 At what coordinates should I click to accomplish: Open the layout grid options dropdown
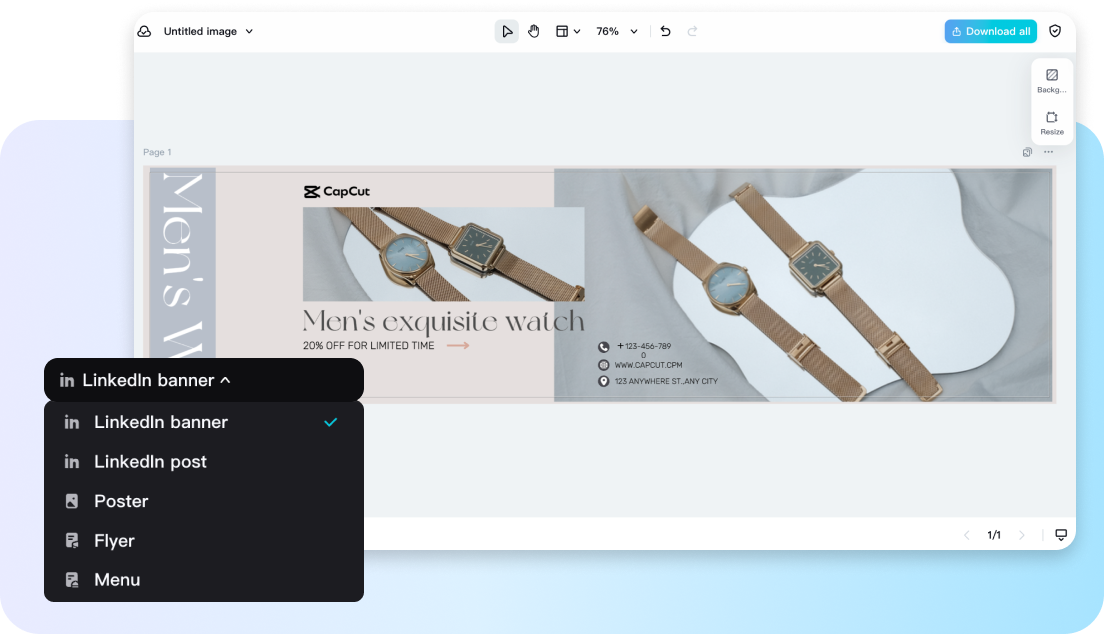(567, 31)
